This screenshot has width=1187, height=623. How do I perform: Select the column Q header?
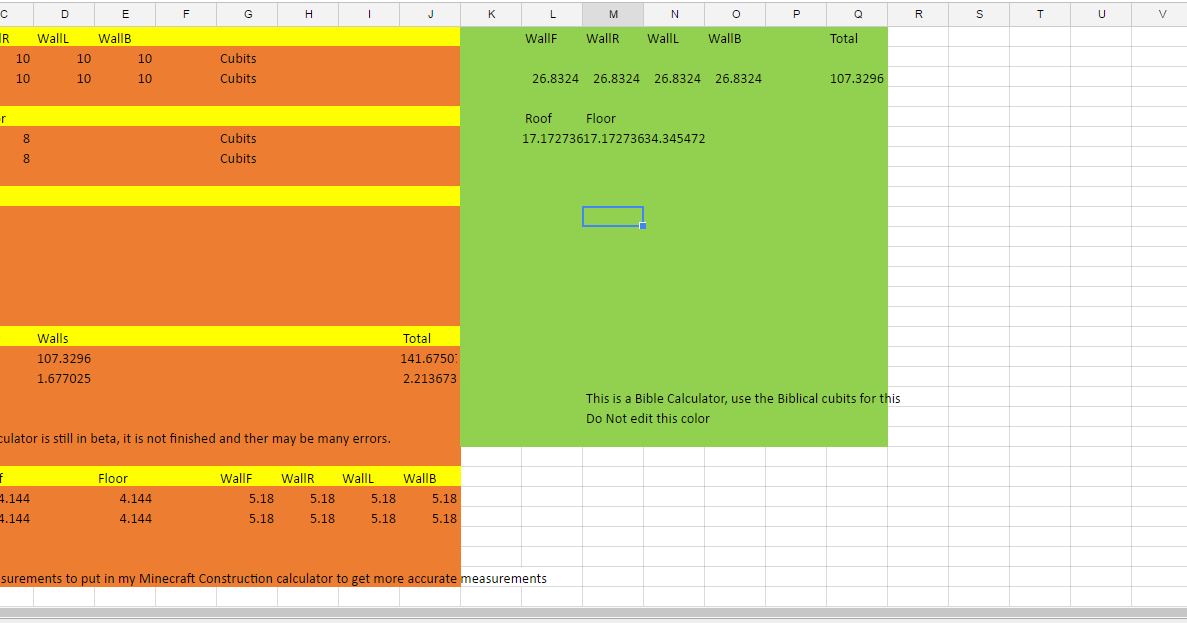tap(857, 14)
